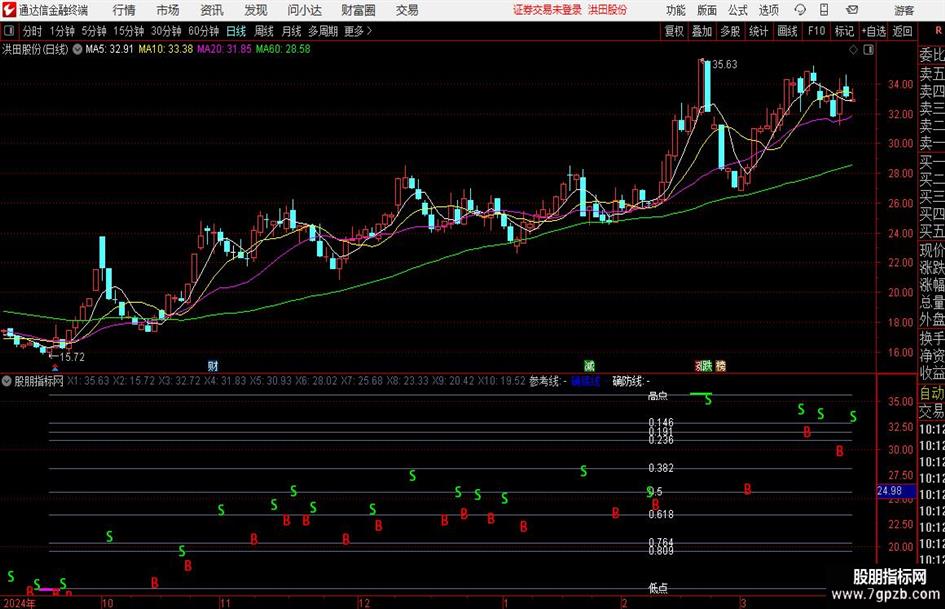945x609 pixels.
Task: Click the 统计 statistics button
Action: point(758,31)
